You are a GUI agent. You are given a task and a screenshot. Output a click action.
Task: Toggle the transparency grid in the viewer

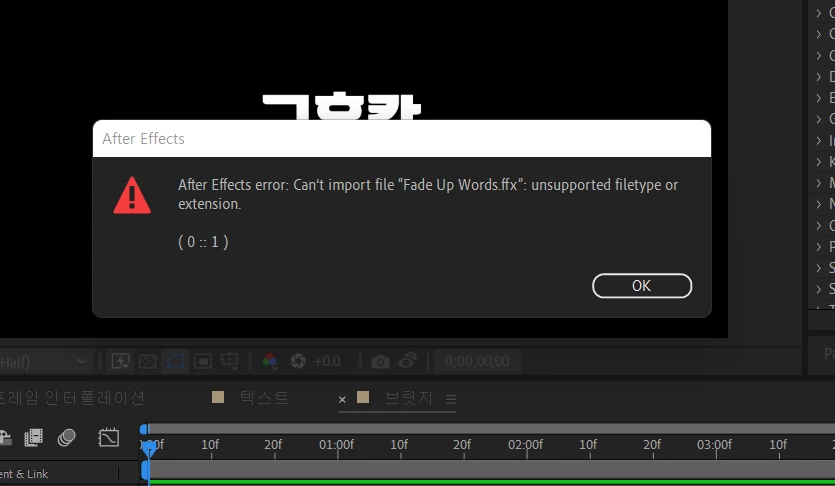pyautogui.click(x=148, y=361)
